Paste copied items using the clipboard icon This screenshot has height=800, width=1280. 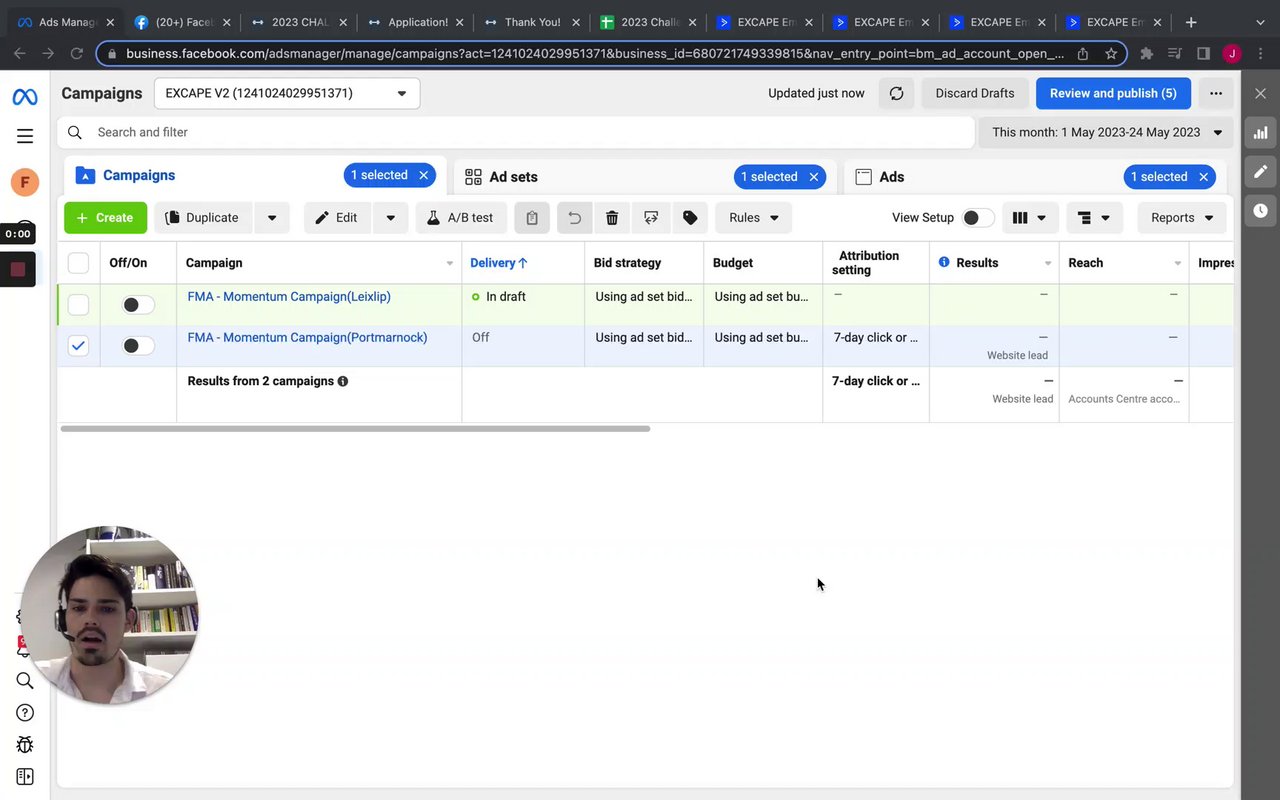(x=532, y=218)
